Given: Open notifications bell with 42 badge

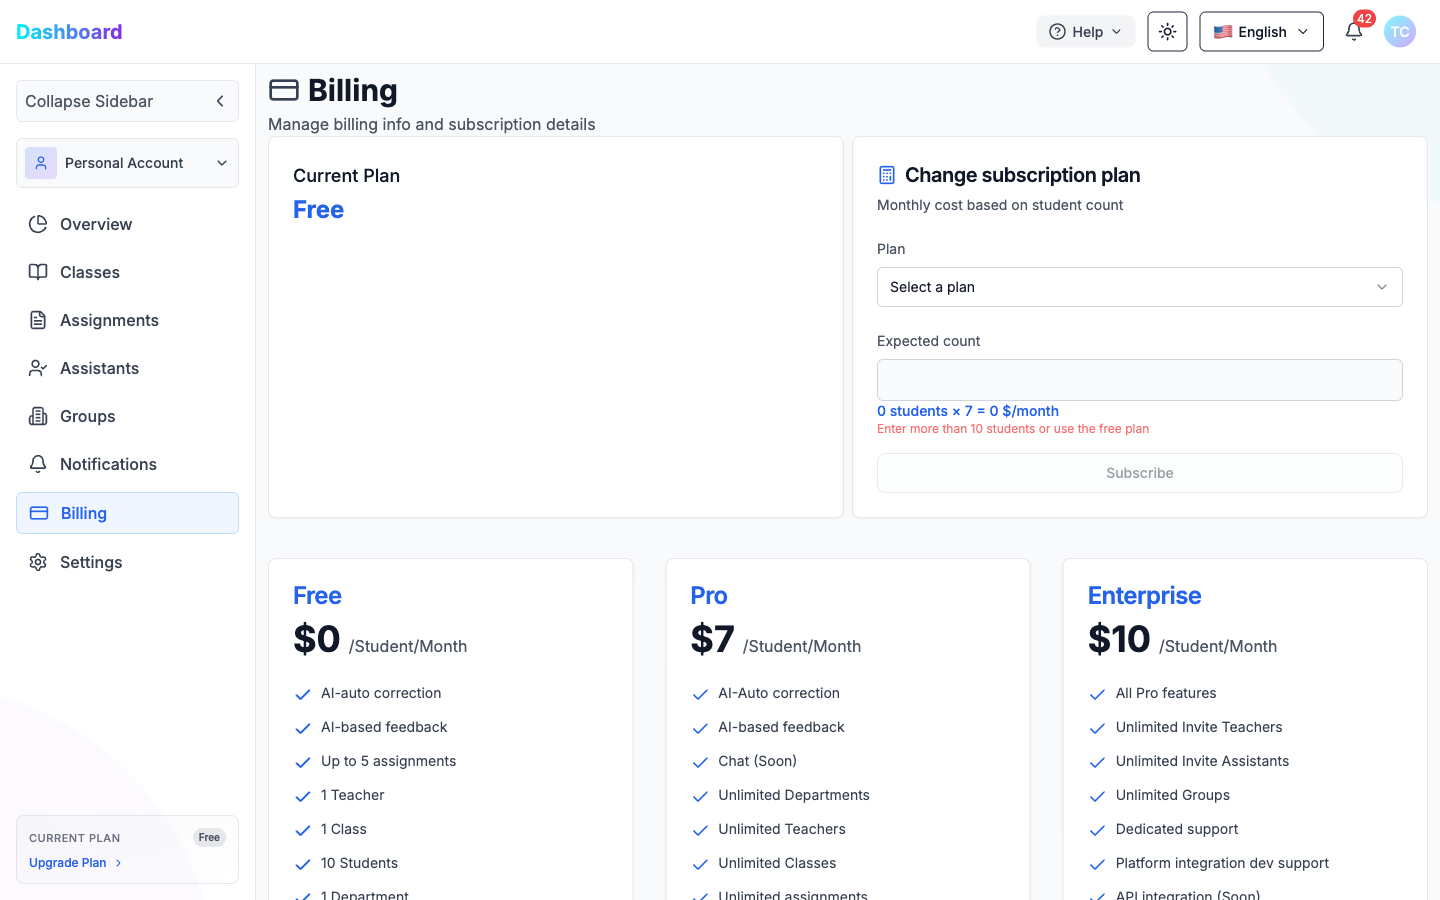Looking at the screenshot, I should [1353, 32].
